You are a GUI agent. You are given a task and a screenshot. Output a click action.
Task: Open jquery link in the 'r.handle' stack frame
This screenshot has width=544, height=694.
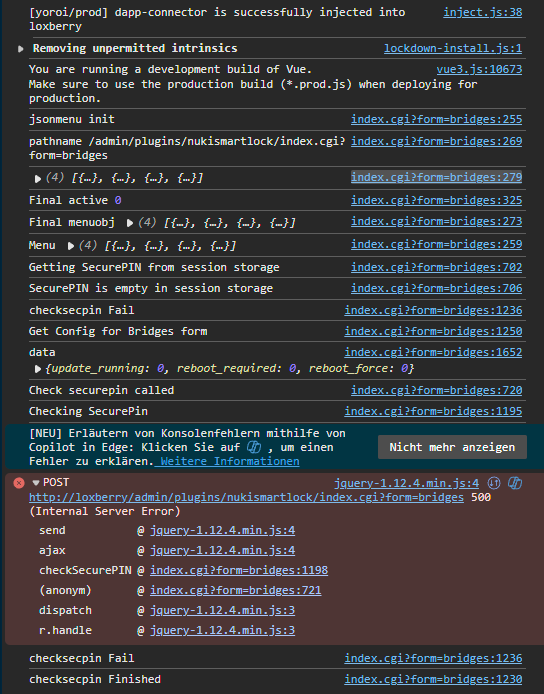click(x=222, y=630)
